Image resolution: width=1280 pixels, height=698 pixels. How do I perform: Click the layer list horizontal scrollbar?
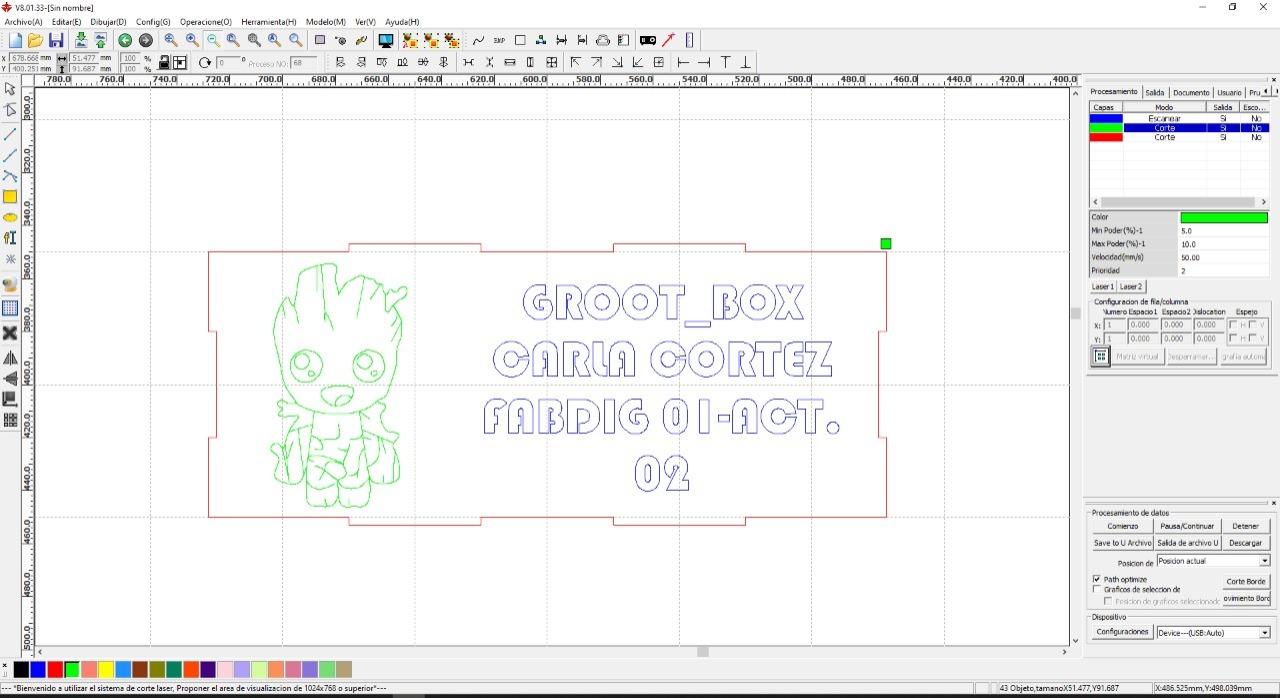(x=1179, y=202)
